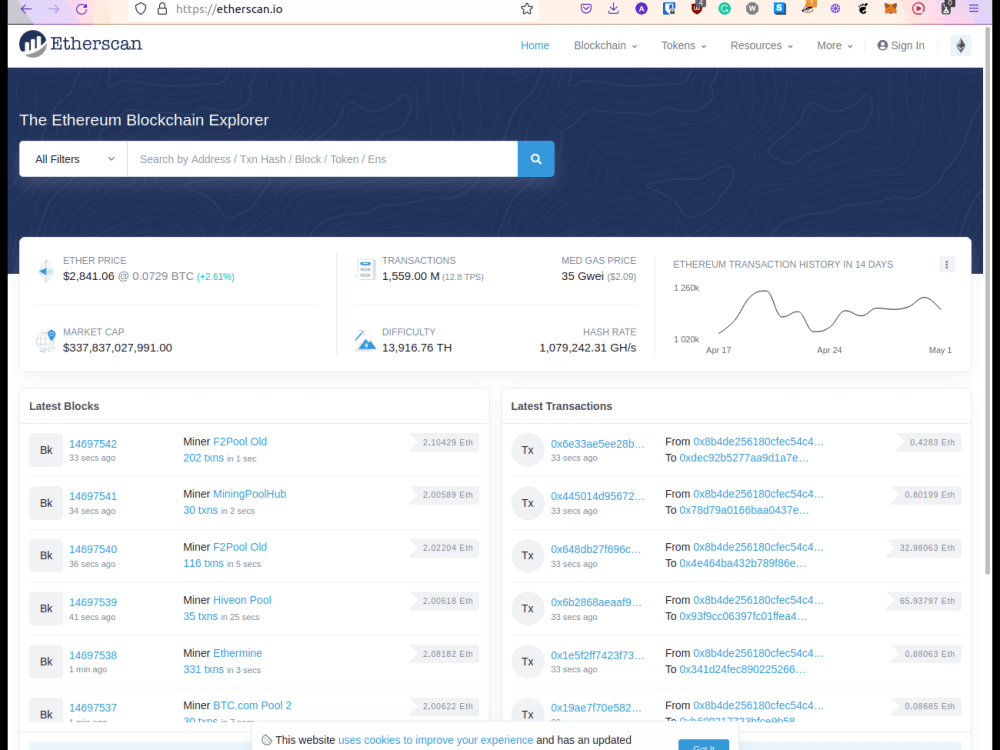The height and width of the screenshot is (750, 1000).
Task: Click the $337,837,027,991.00 market cap value
Action: coord(117,348)
